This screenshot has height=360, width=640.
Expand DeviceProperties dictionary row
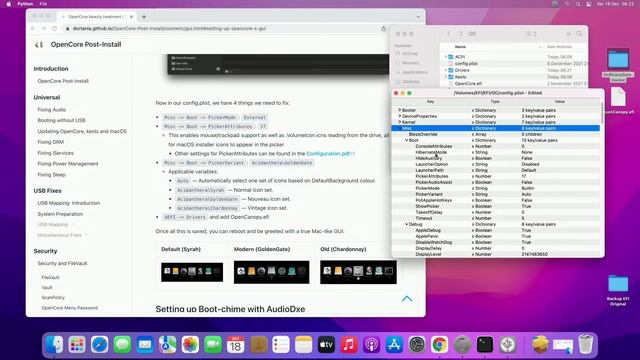point(400,116)
